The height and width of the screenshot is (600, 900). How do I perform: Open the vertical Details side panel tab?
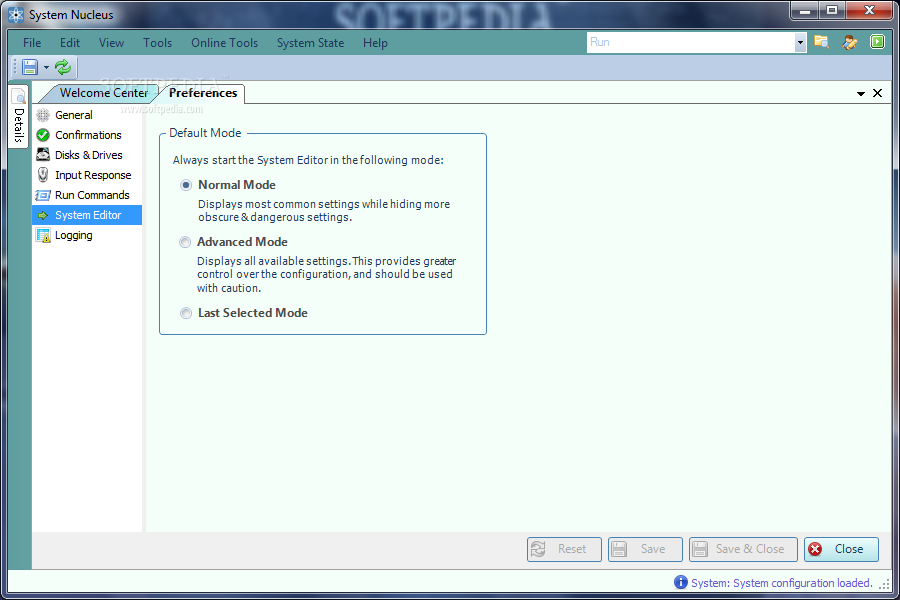(18, 117)
